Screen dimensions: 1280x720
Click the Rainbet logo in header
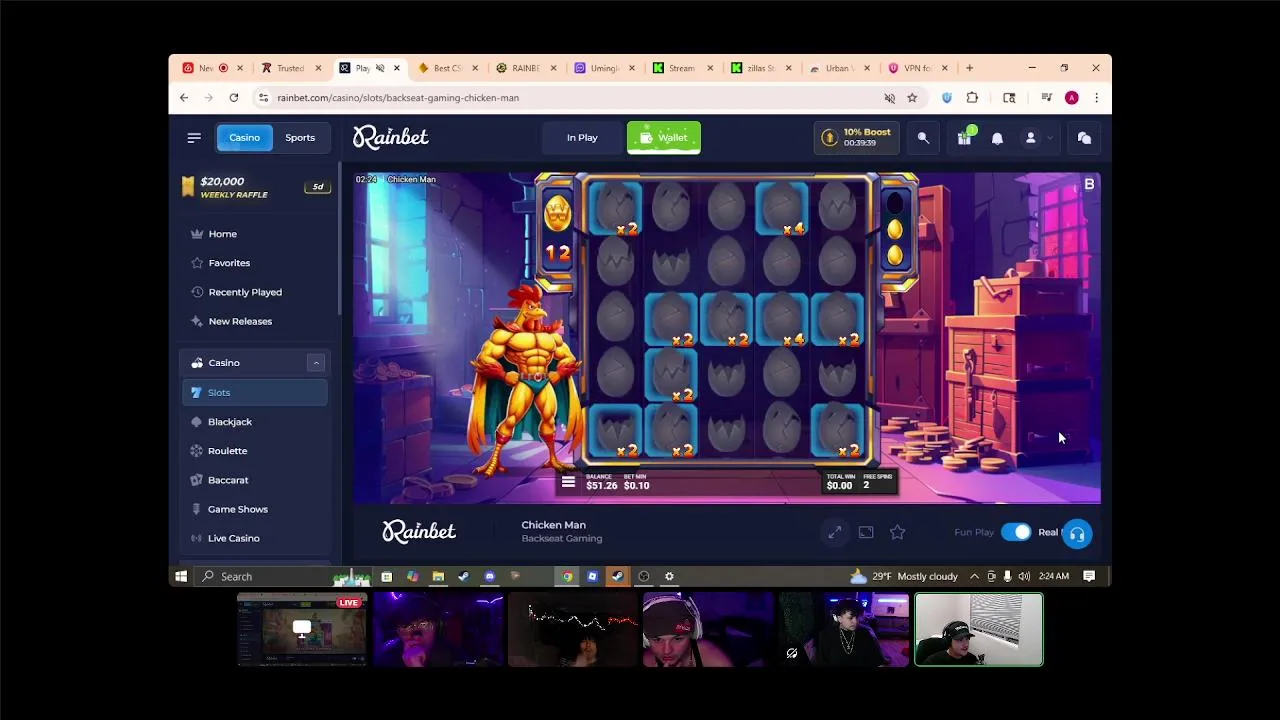click(390, 138)
